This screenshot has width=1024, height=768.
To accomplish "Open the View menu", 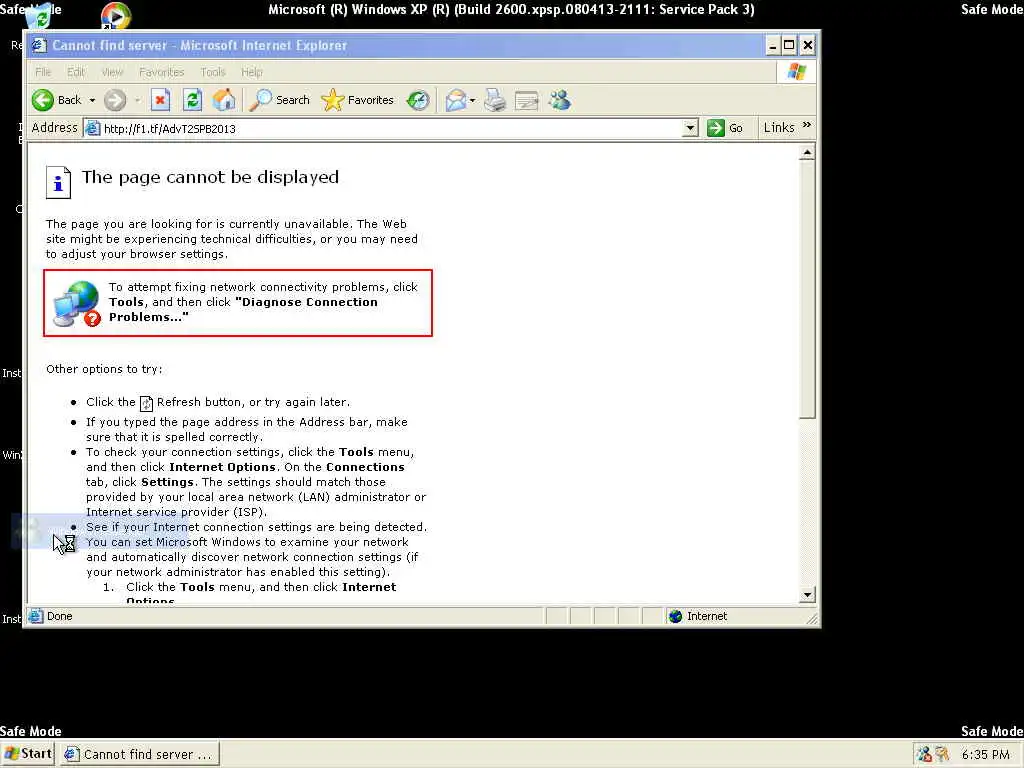I will pyautogui.click(x=112, y=72).
